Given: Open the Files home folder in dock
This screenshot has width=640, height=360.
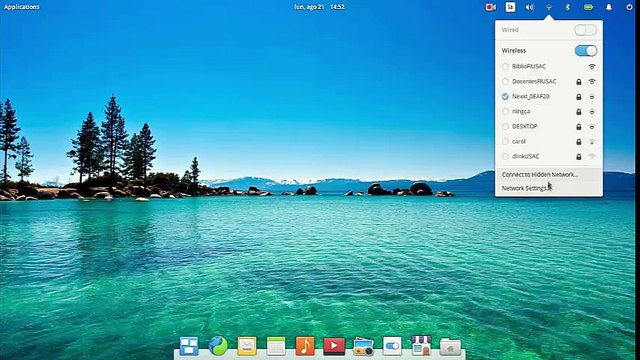Looking at the screenshot, I should coord(450,347).
